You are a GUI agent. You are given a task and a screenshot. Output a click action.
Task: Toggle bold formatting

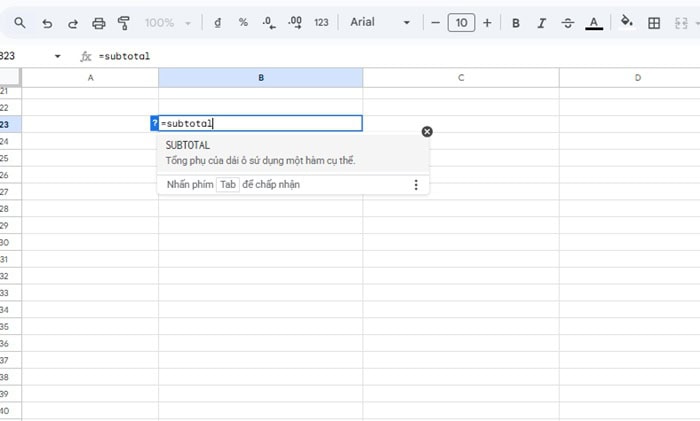coord(516,23)
